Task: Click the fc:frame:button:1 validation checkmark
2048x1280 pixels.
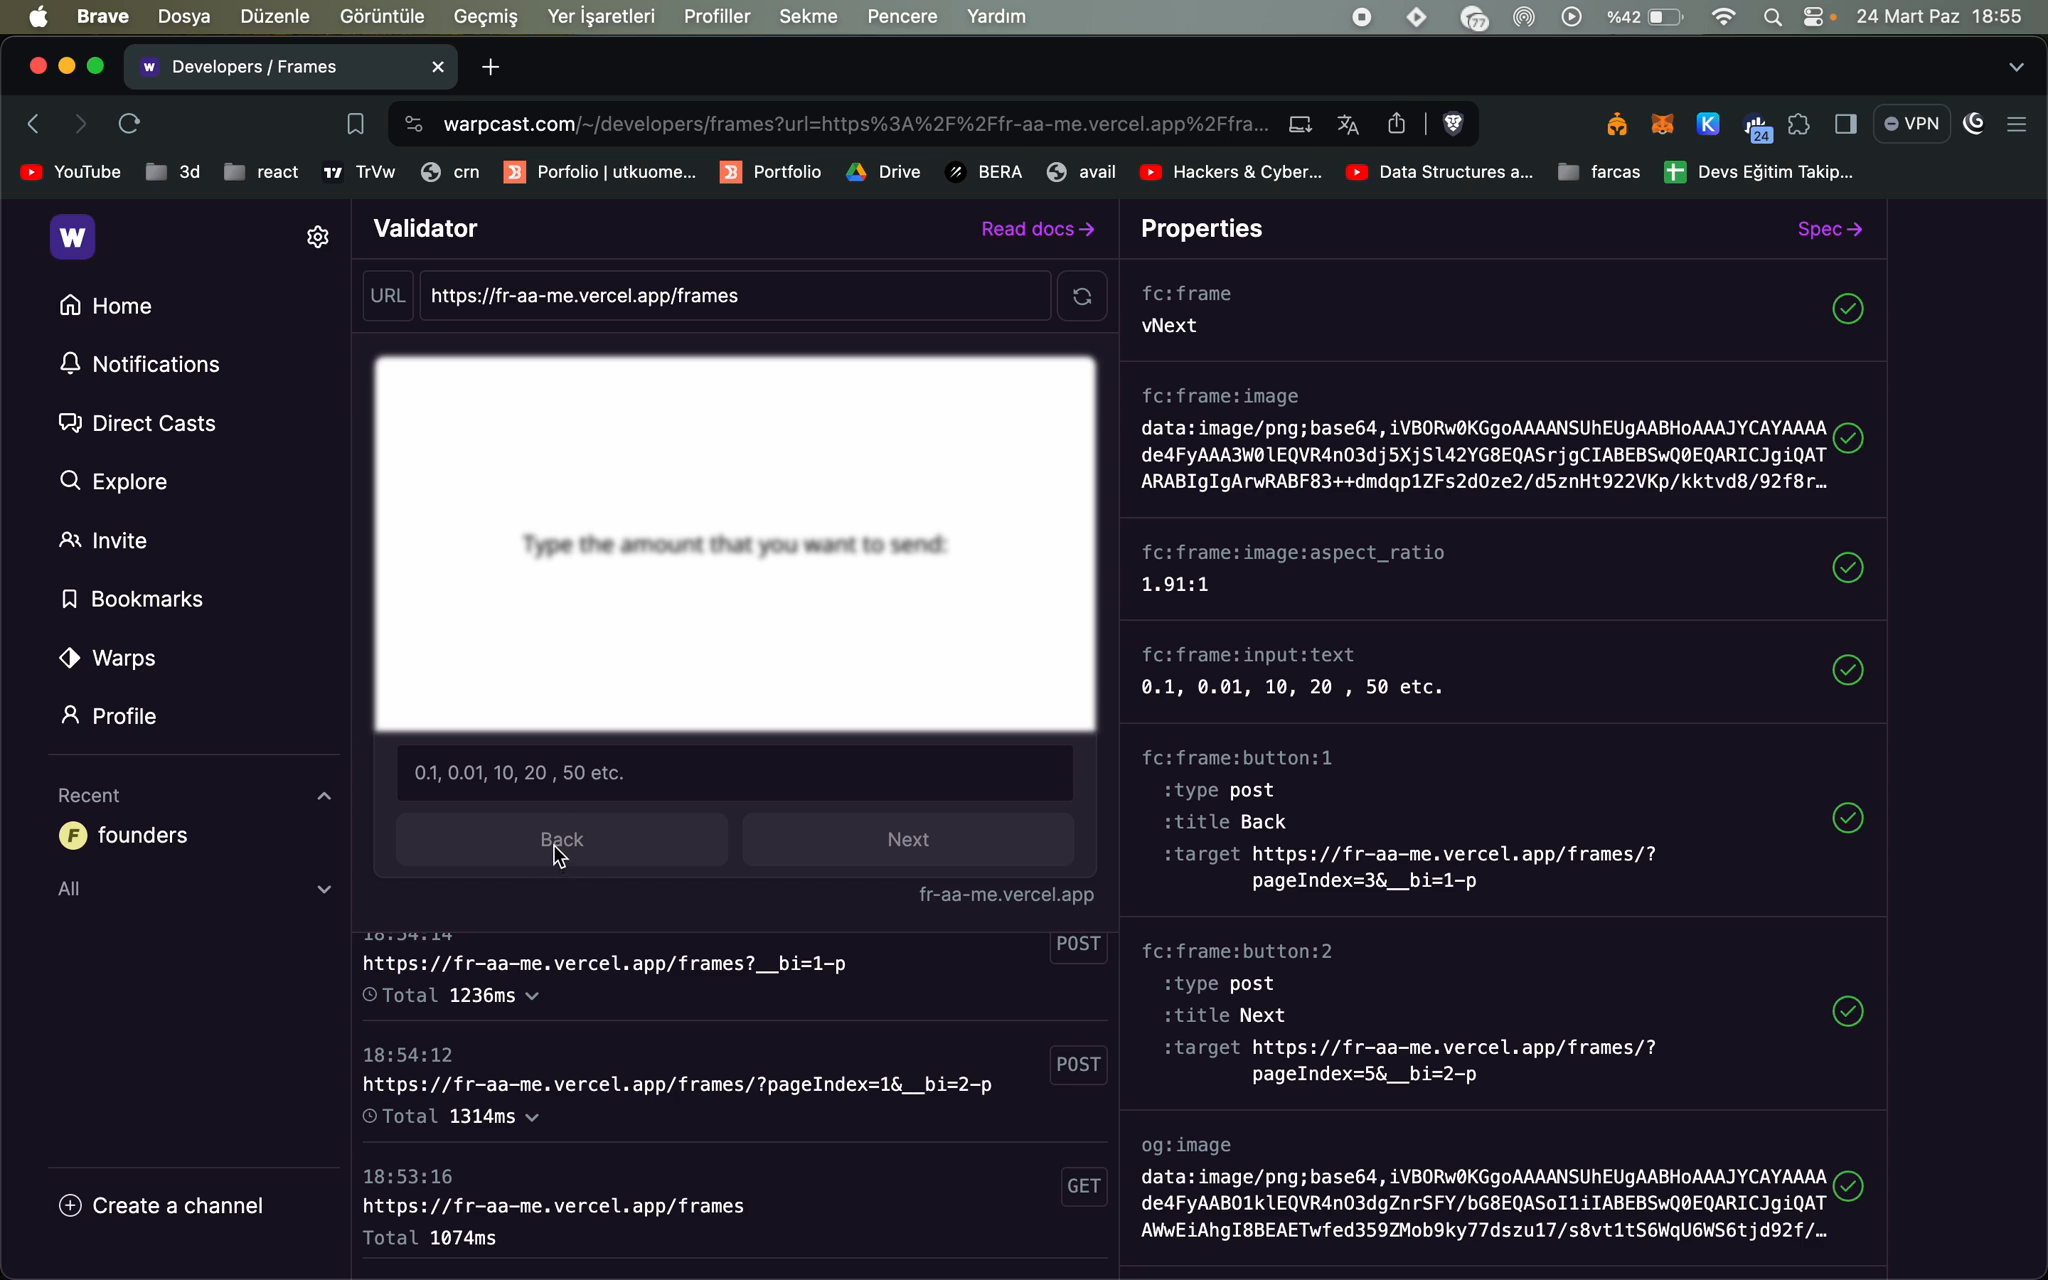Action: (1848, 818)
